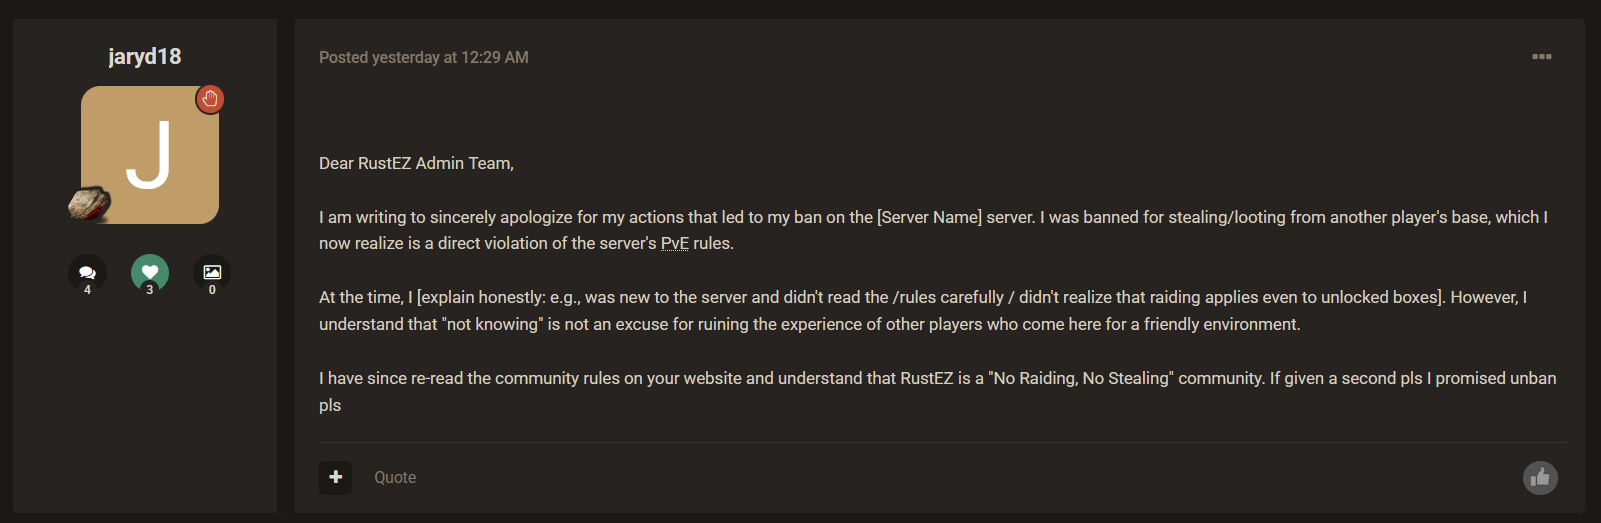
Task: Open the 'Posted yesterday at 12:29 AM' permalink
Action: pos(423,58)
